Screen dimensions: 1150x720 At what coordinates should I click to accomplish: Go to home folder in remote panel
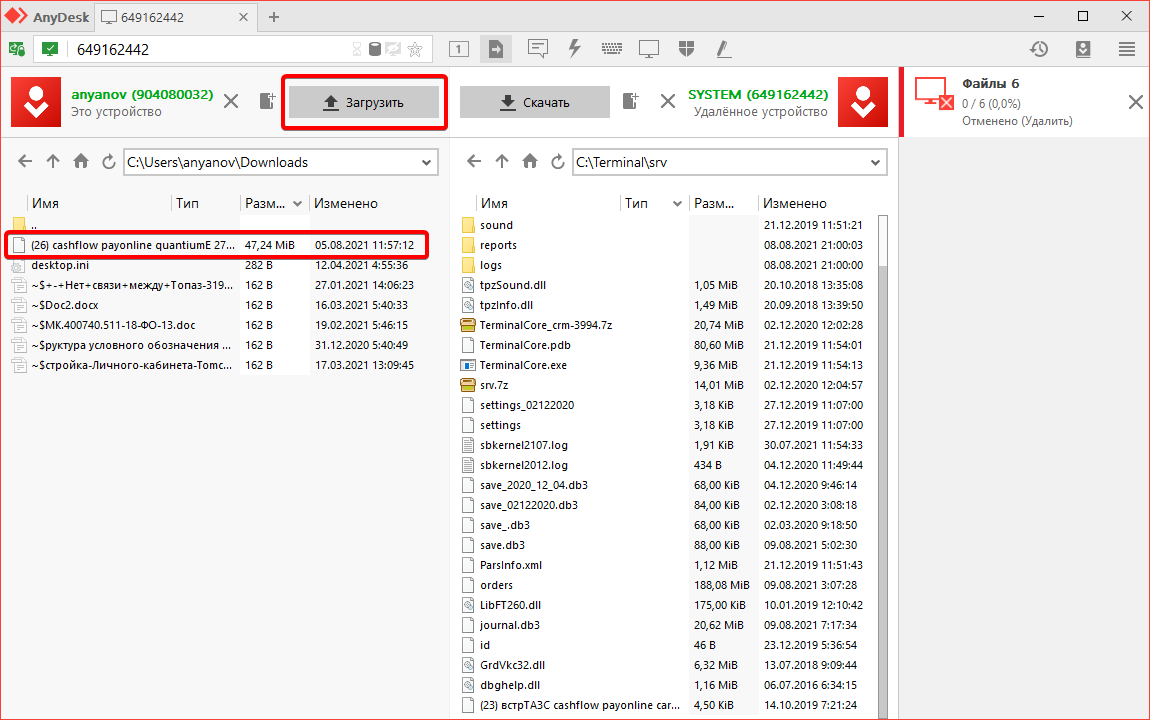click(530, 161)
